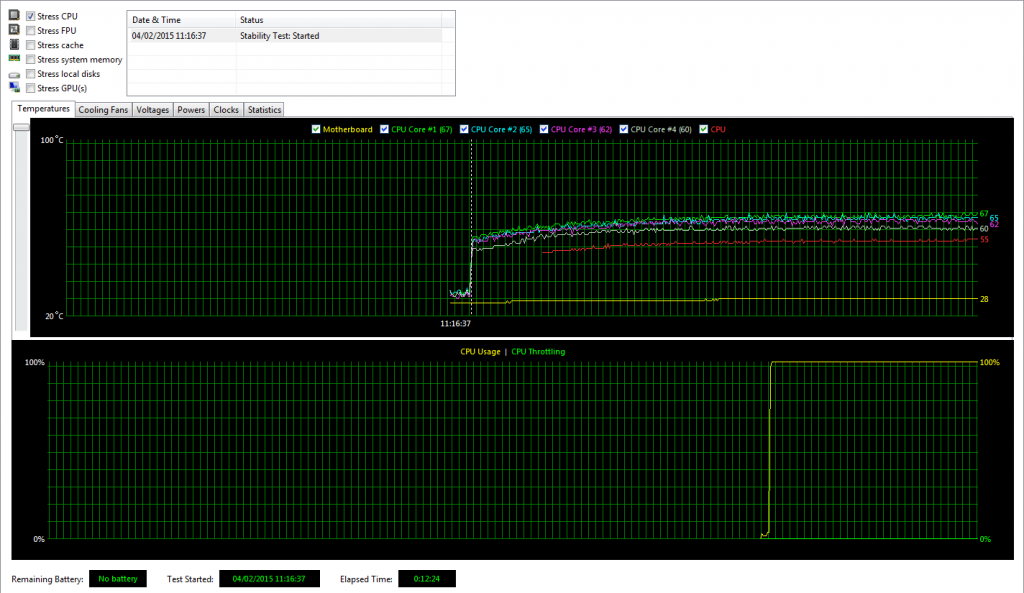1024x593 pixels.
Task: Click the red 55 CPU temperature value
Action: pos(984,240)
